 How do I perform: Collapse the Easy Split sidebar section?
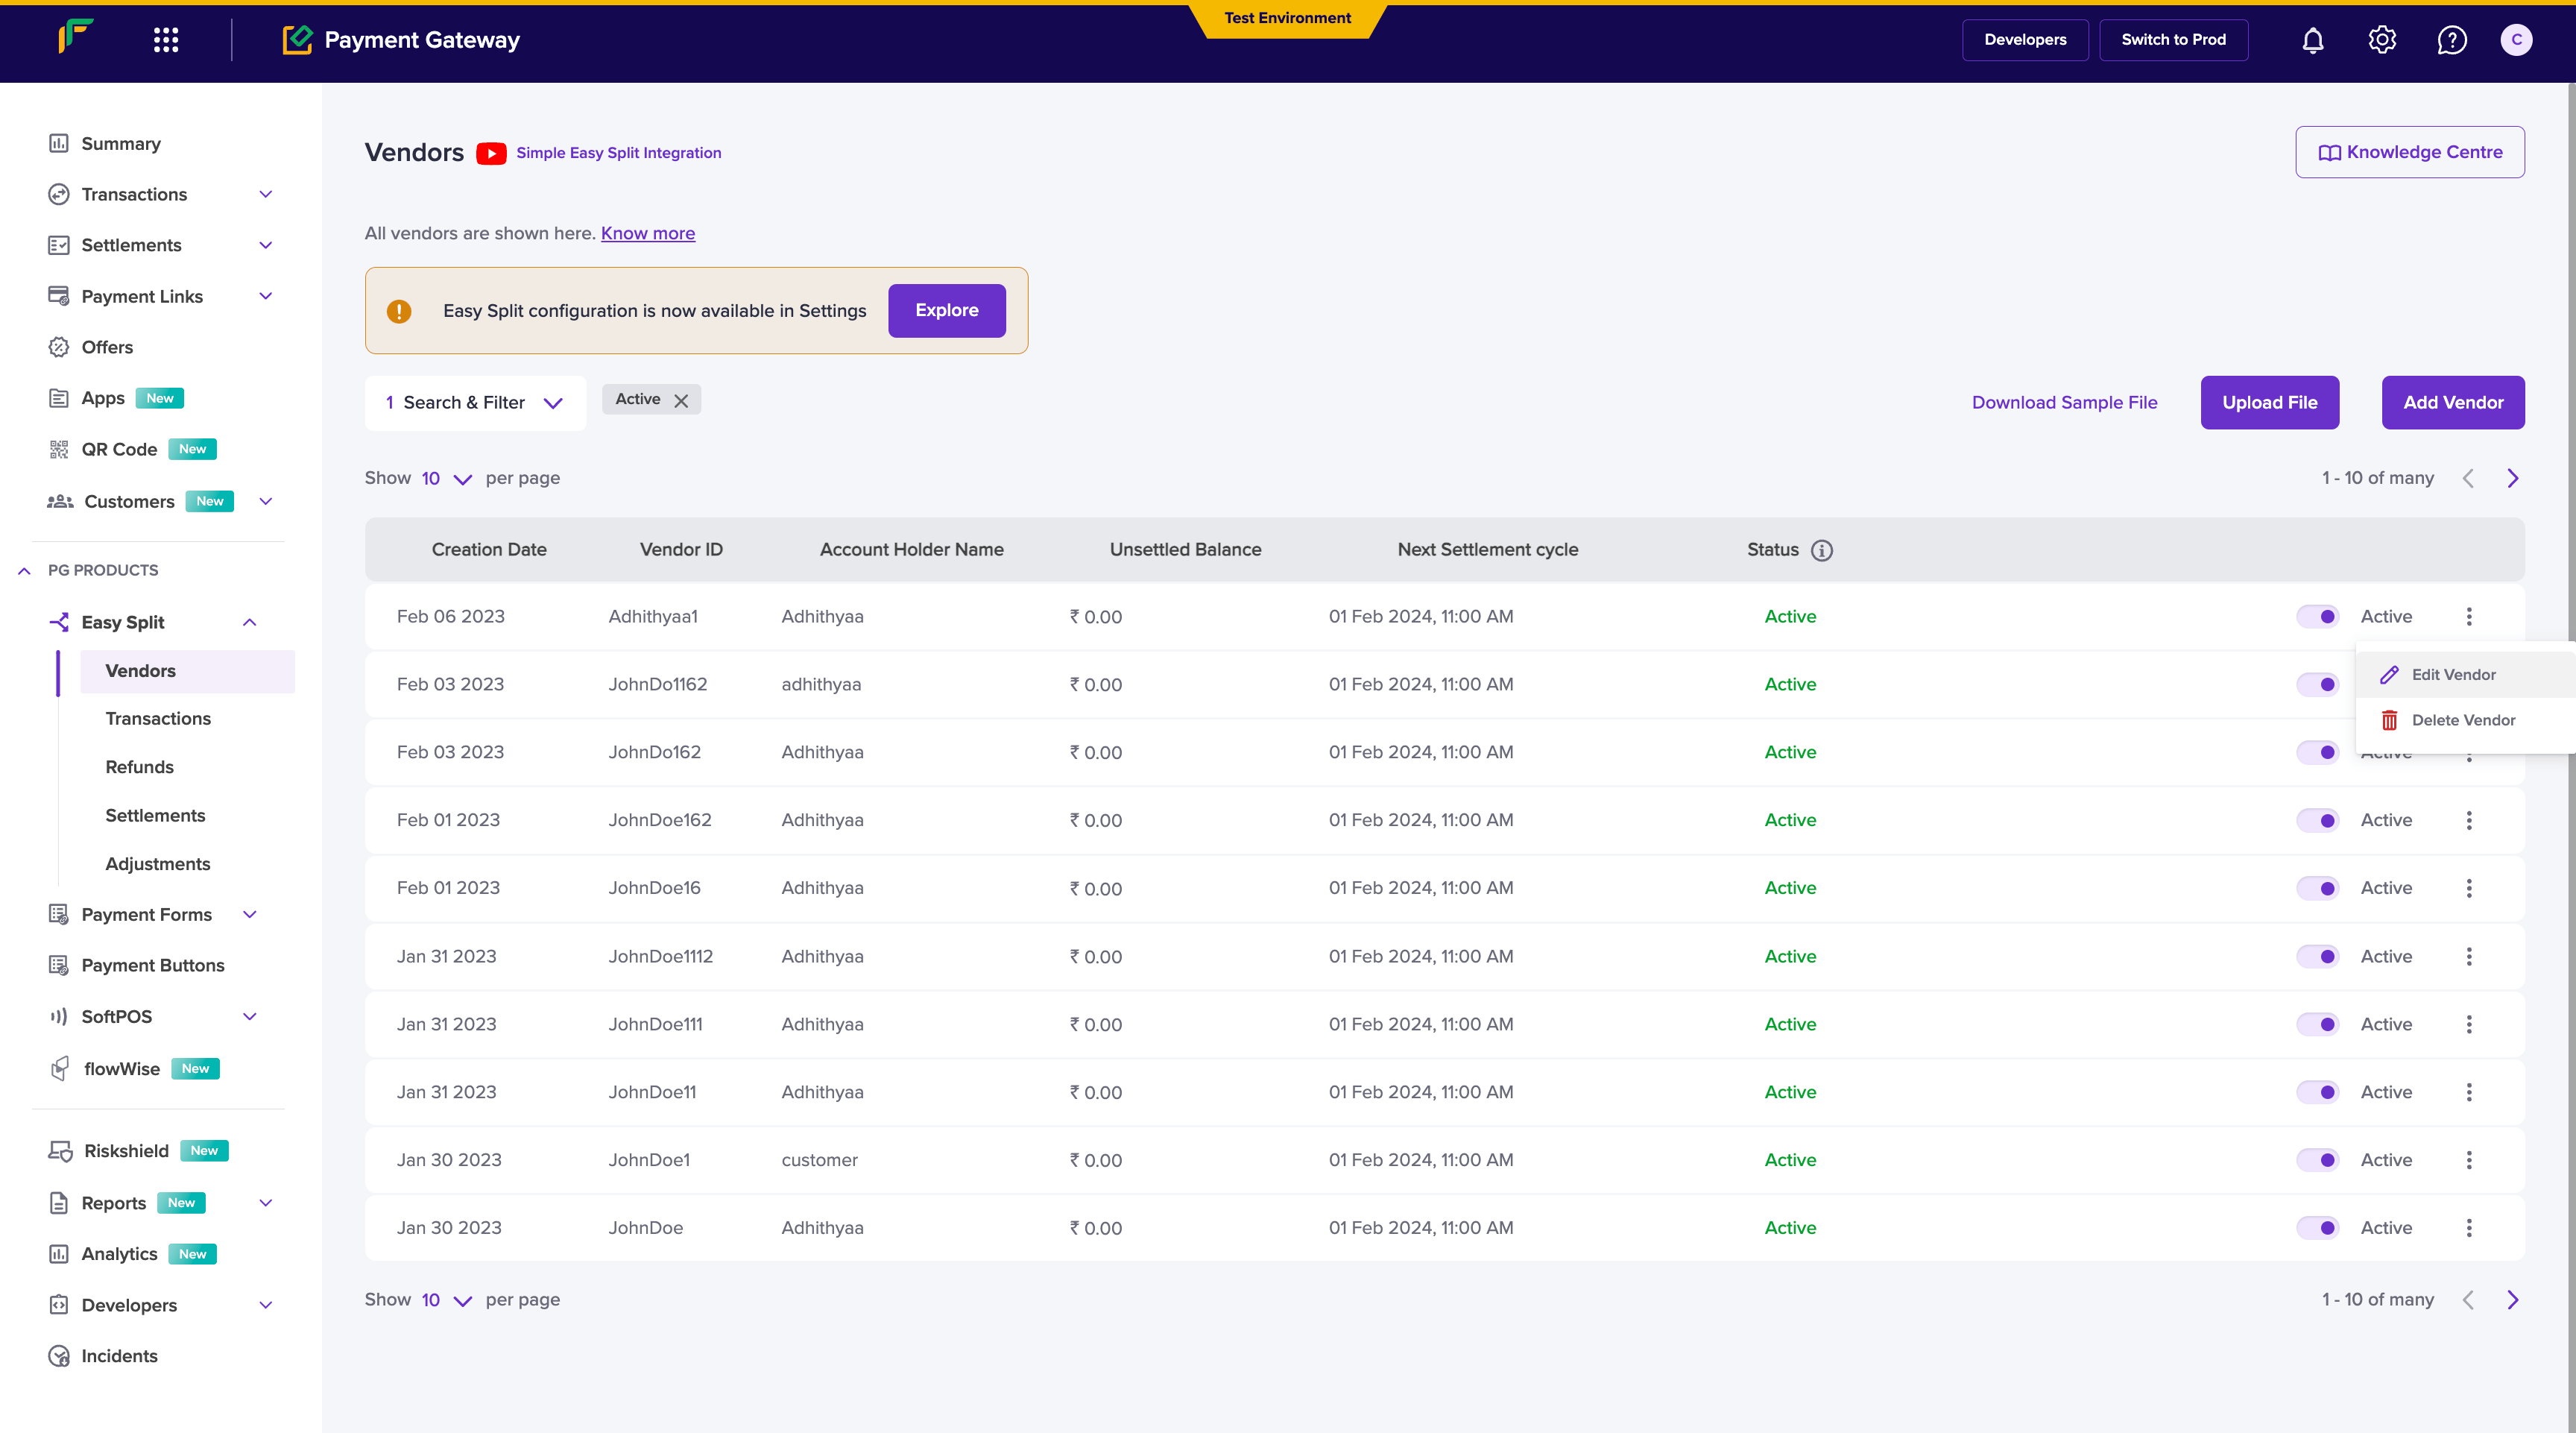coord(250,622)
